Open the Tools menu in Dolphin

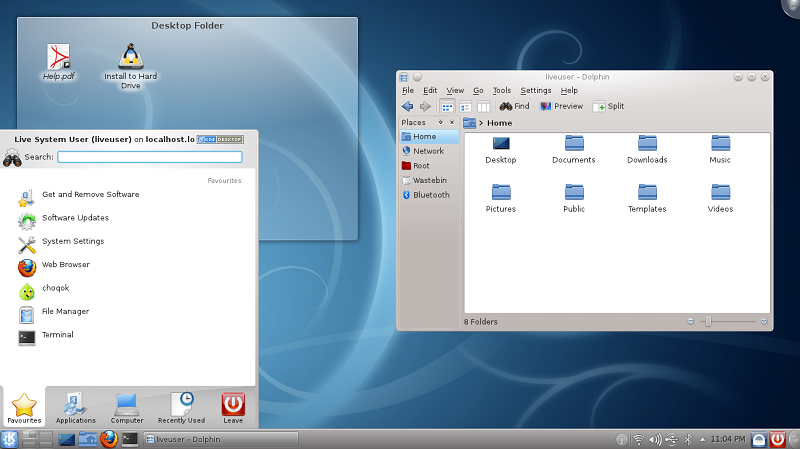pyautogui.click(x=501, y=90)
